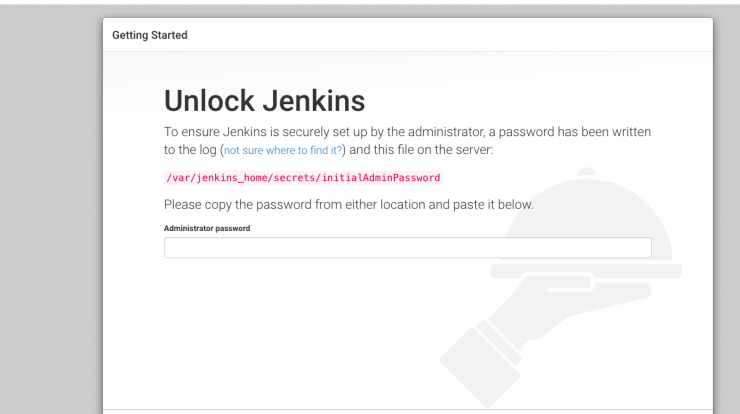Click the "and this file on the server:" text

click(x=421, y=150)
